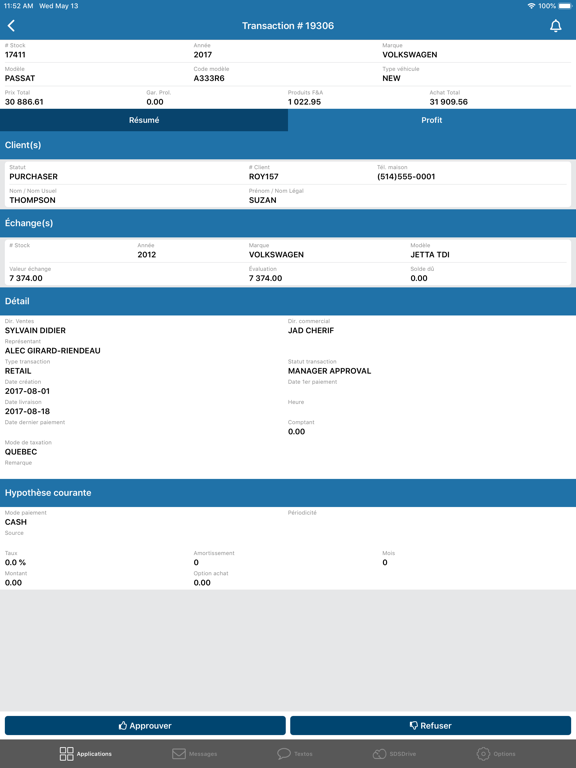This screenshot has height=768, width=576.
Task: Open notifications bell icon
Action: click(555, 26)
